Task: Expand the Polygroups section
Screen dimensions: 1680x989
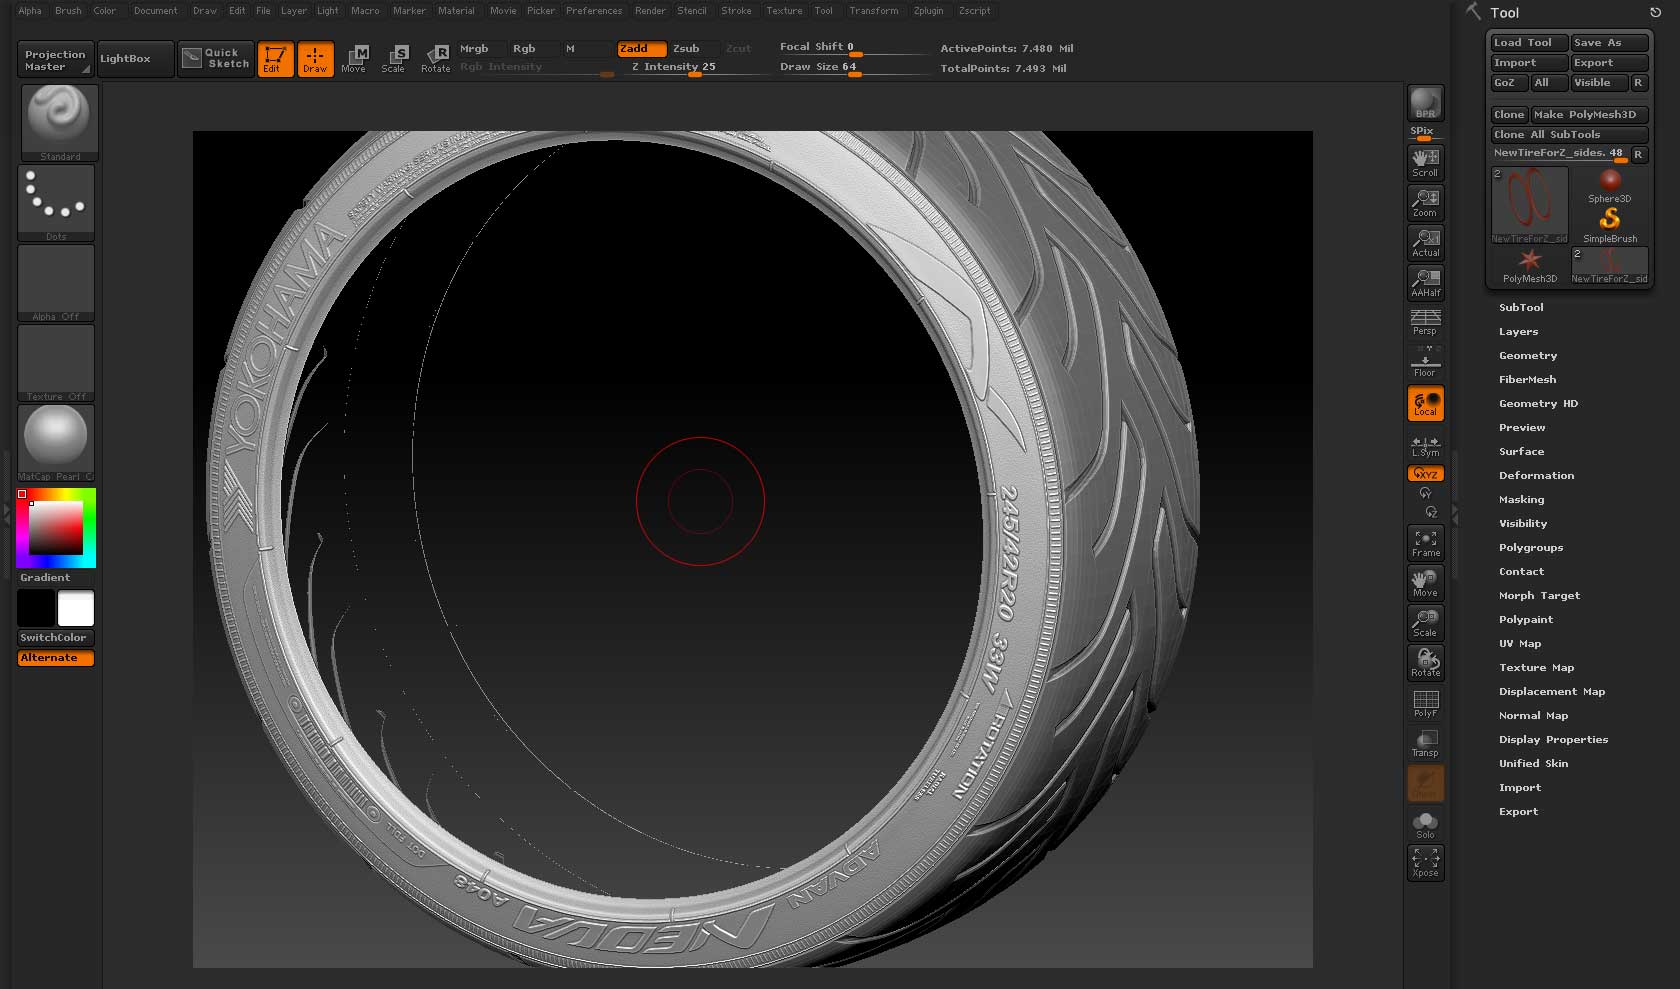Action: tap(1530, 547)
